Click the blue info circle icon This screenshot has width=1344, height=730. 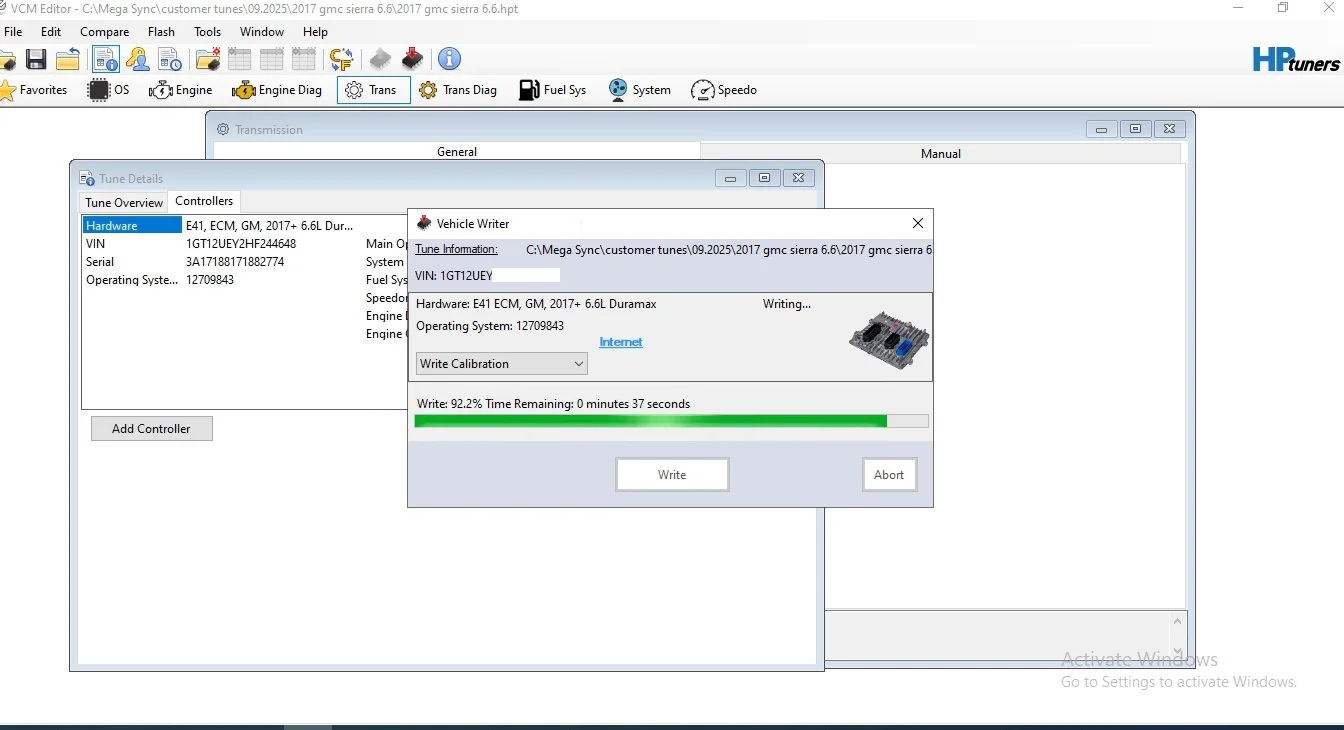click(450, 59)
